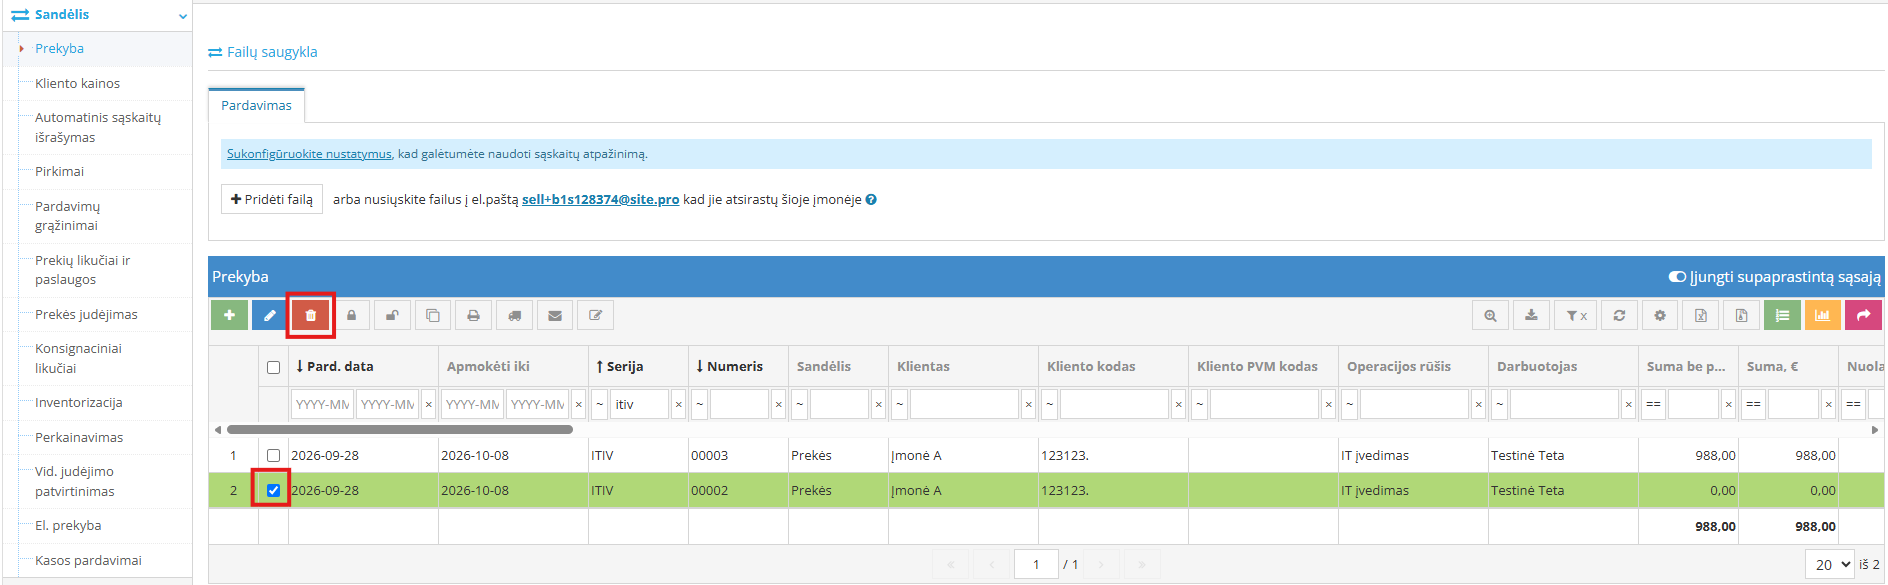Open El. prekyba sidebar item

click(68, 525)
